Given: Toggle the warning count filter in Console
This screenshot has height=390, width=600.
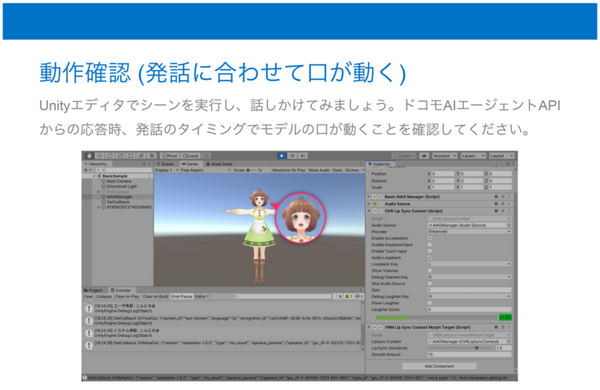Looking at the screenshot, I should [x=349, y=297].
